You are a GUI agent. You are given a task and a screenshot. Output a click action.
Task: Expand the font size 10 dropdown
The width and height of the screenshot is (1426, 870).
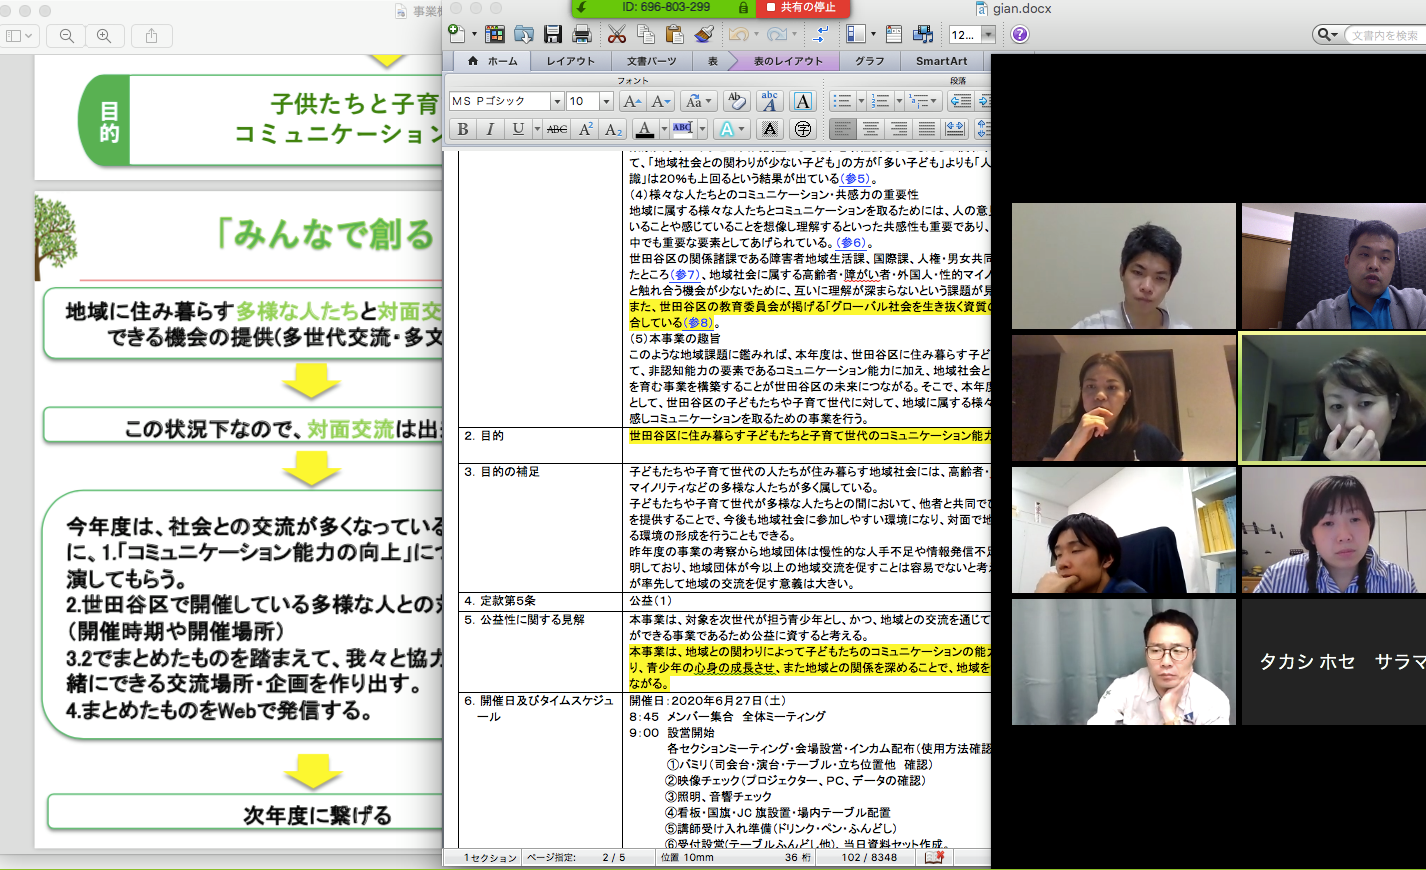click(606, 101)
